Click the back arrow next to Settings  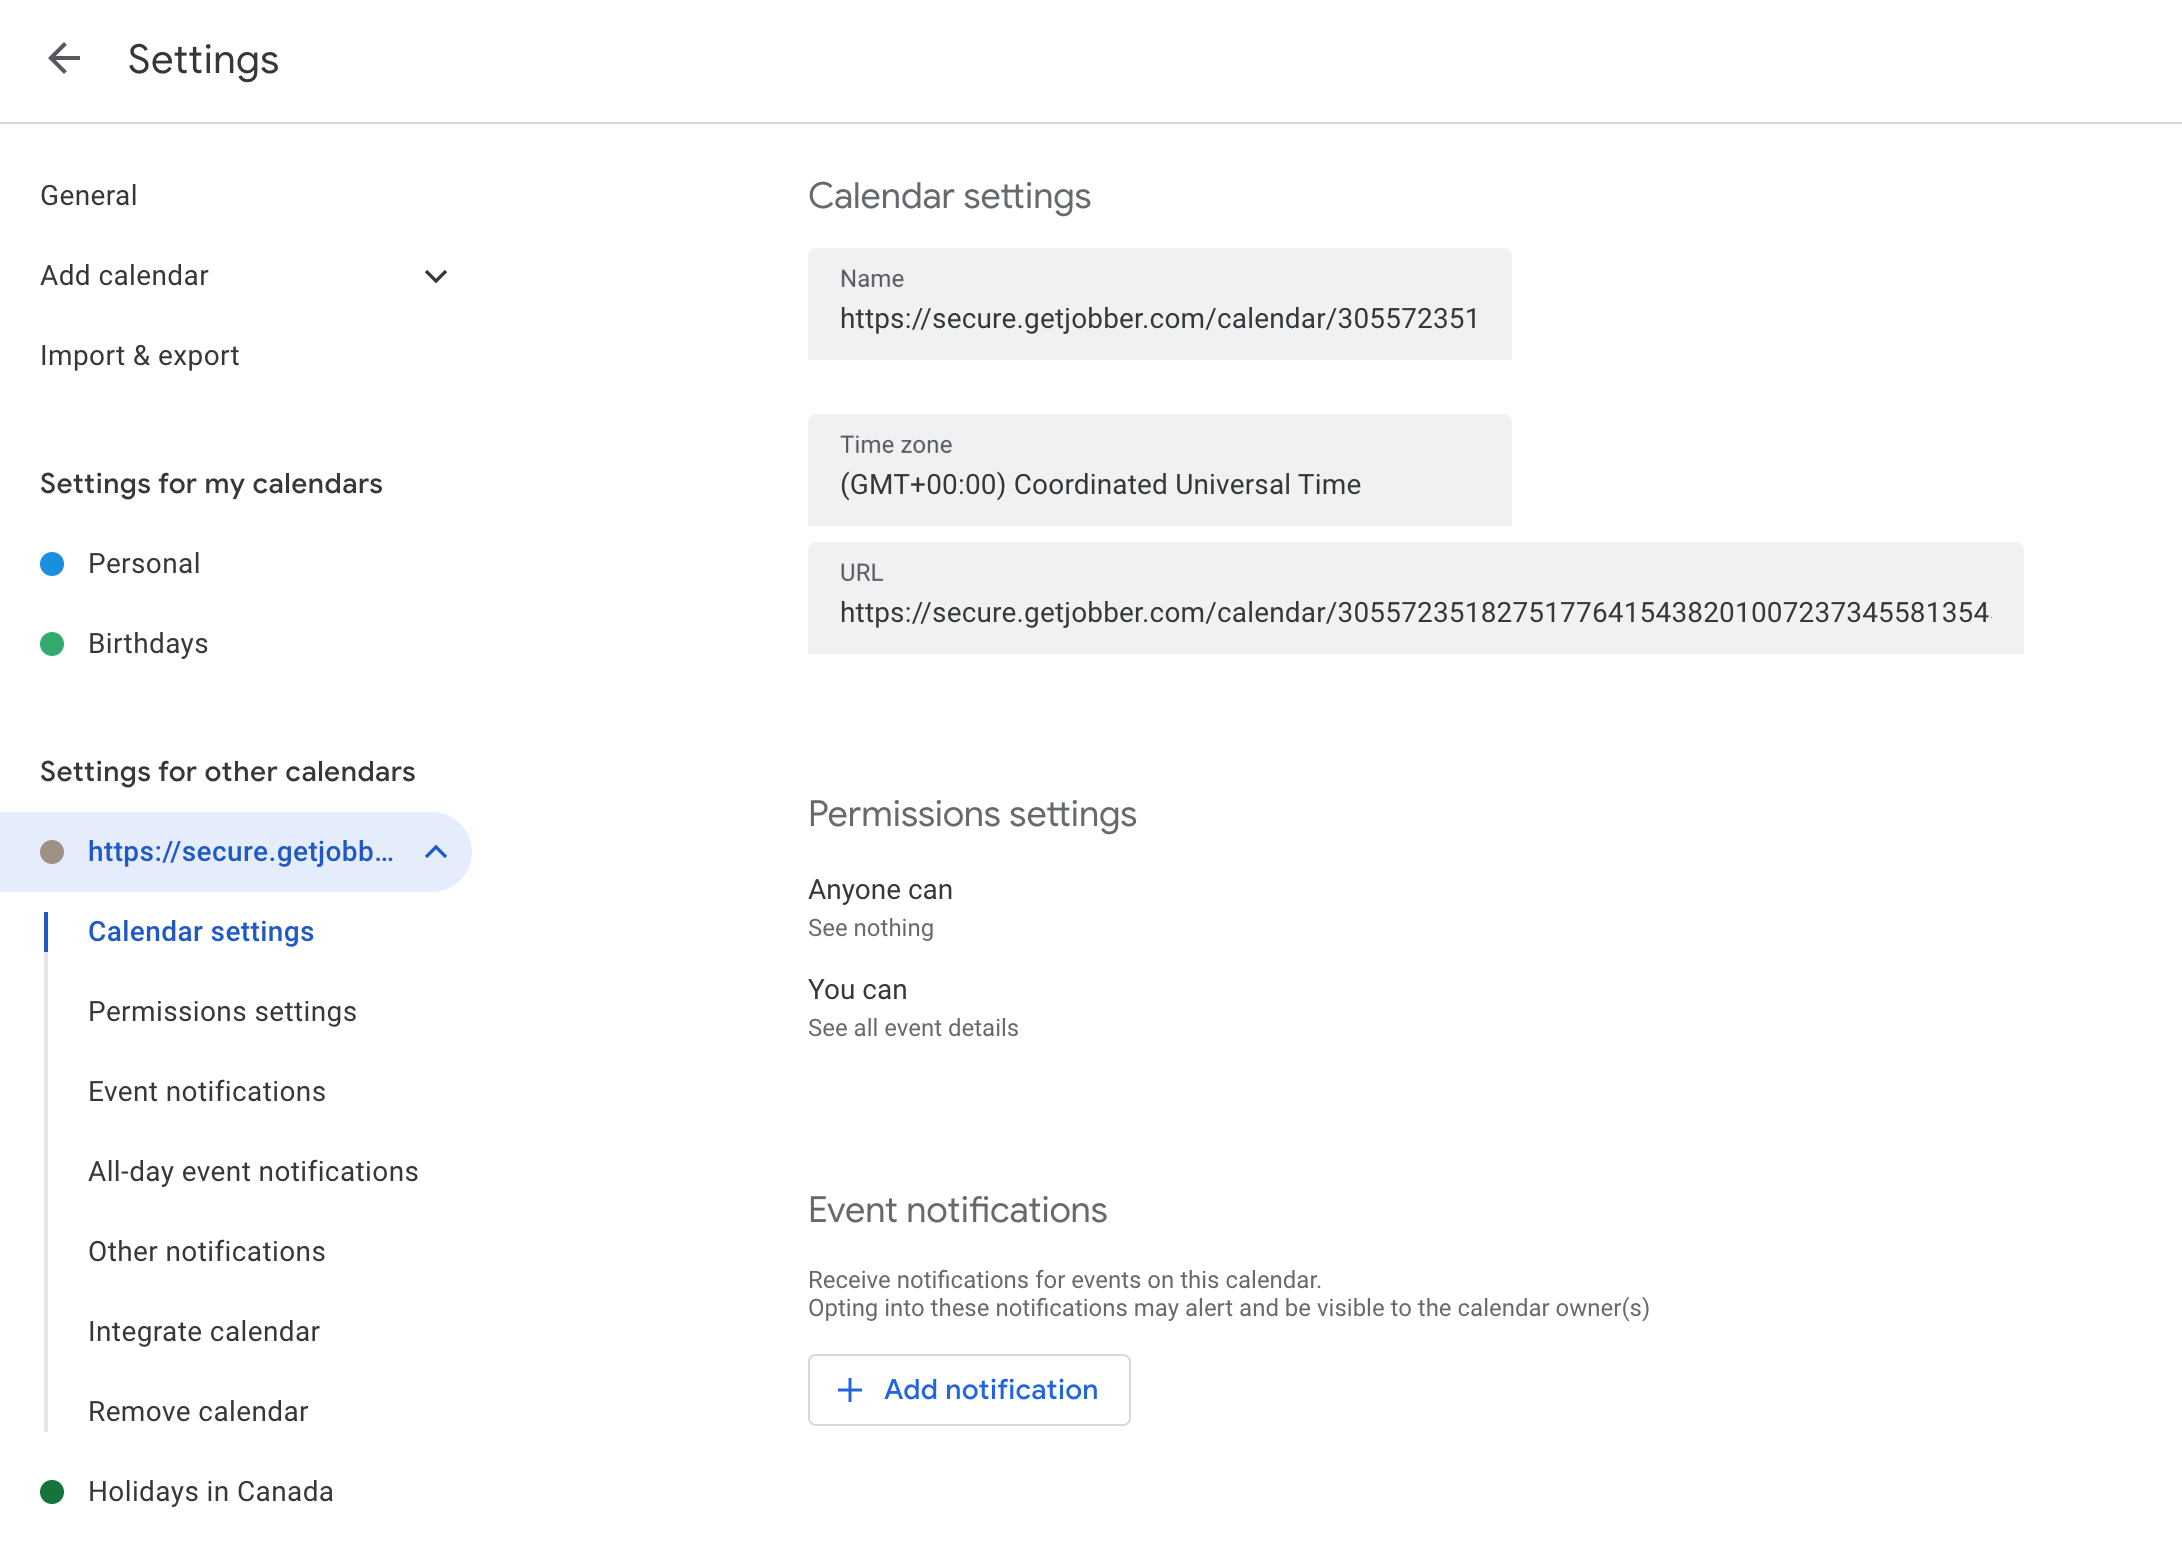pos(64,59)
